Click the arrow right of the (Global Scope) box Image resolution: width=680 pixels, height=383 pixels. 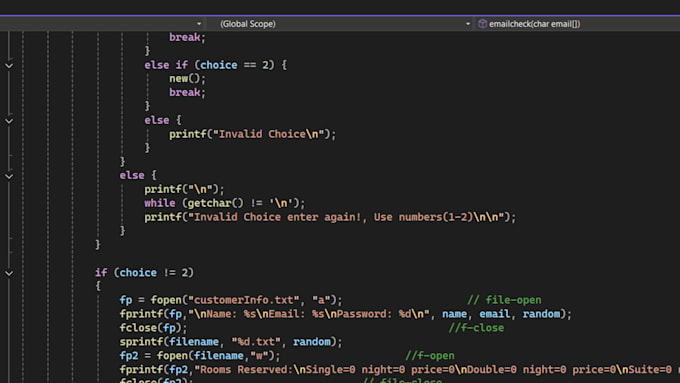[x=468, y=24]
